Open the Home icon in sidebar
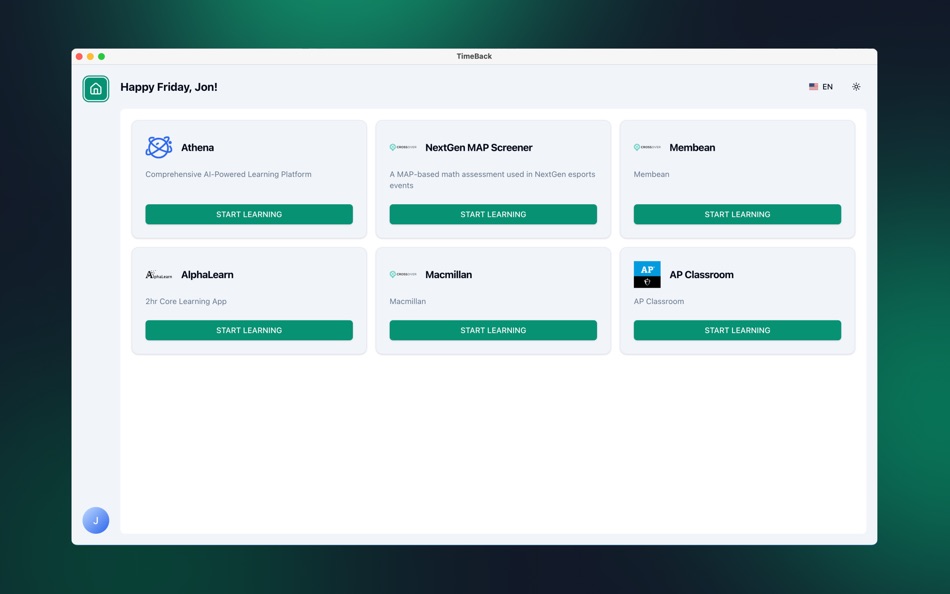The image size is (950, 594). [96, 88]
